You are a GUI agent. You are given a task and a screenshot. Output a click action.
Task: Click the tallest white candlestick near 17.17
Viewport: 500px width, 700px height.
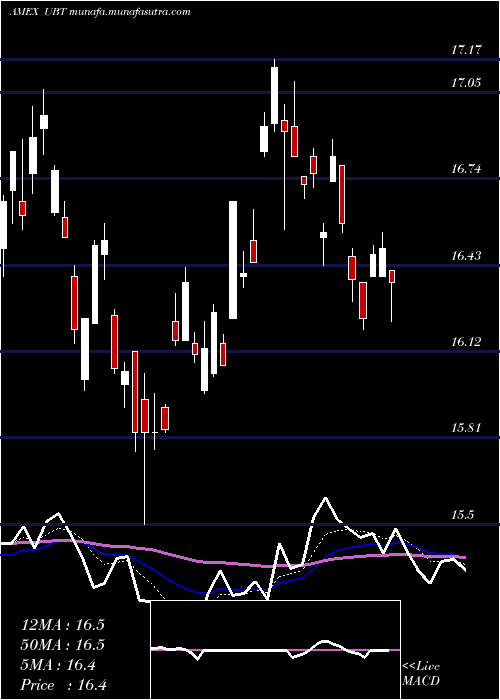274,95
